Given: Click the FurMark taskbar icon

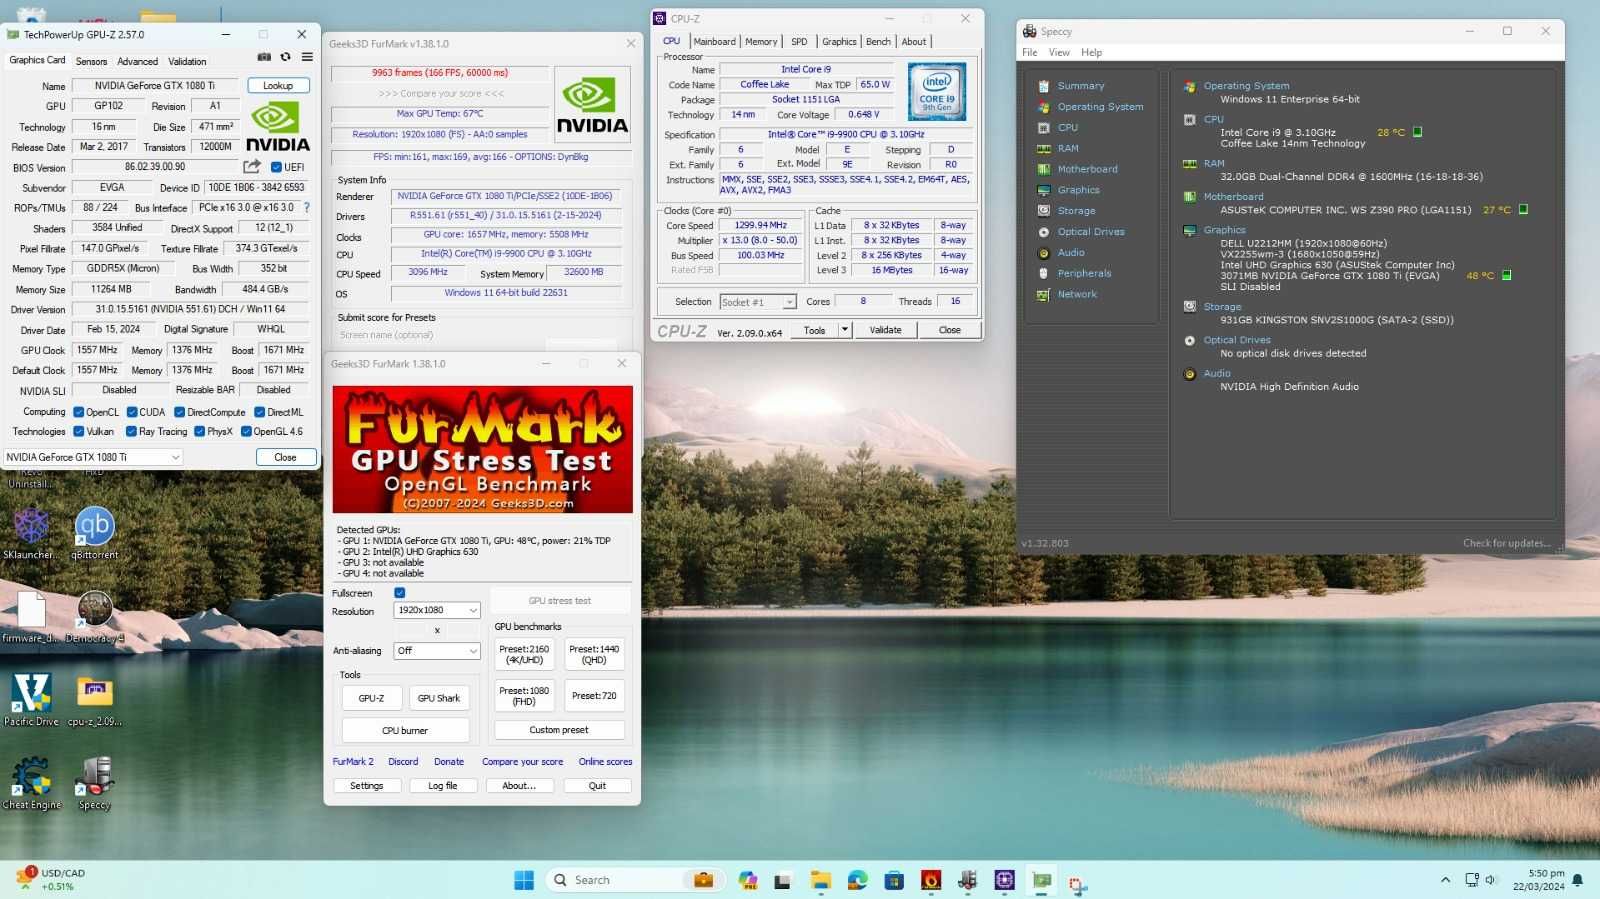Looking at the screenshot, I should pos(931,880).
